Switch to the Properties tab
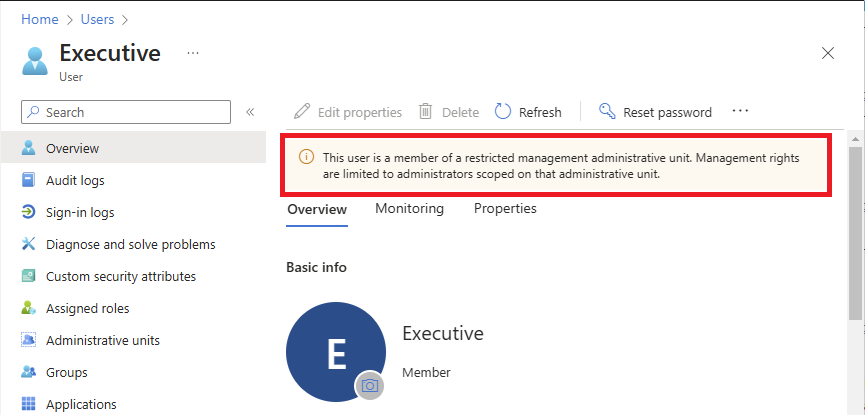 tap(505, 209)
